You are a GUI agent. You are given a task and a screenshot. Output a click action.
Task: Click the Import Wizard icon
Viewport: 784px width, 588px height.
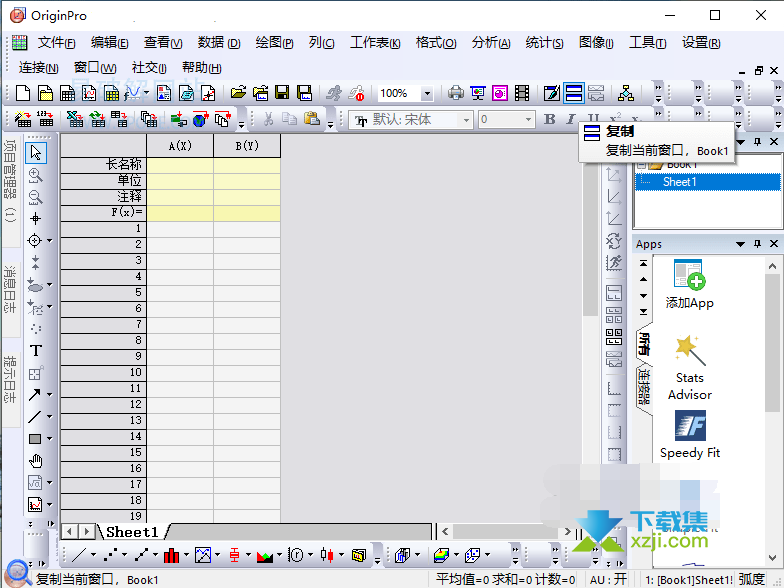point(23,120)
